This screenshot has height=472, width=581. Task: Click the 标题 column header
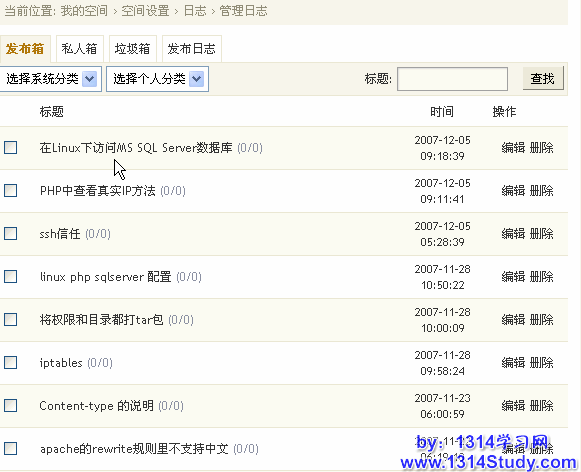(x=52, y=112)
